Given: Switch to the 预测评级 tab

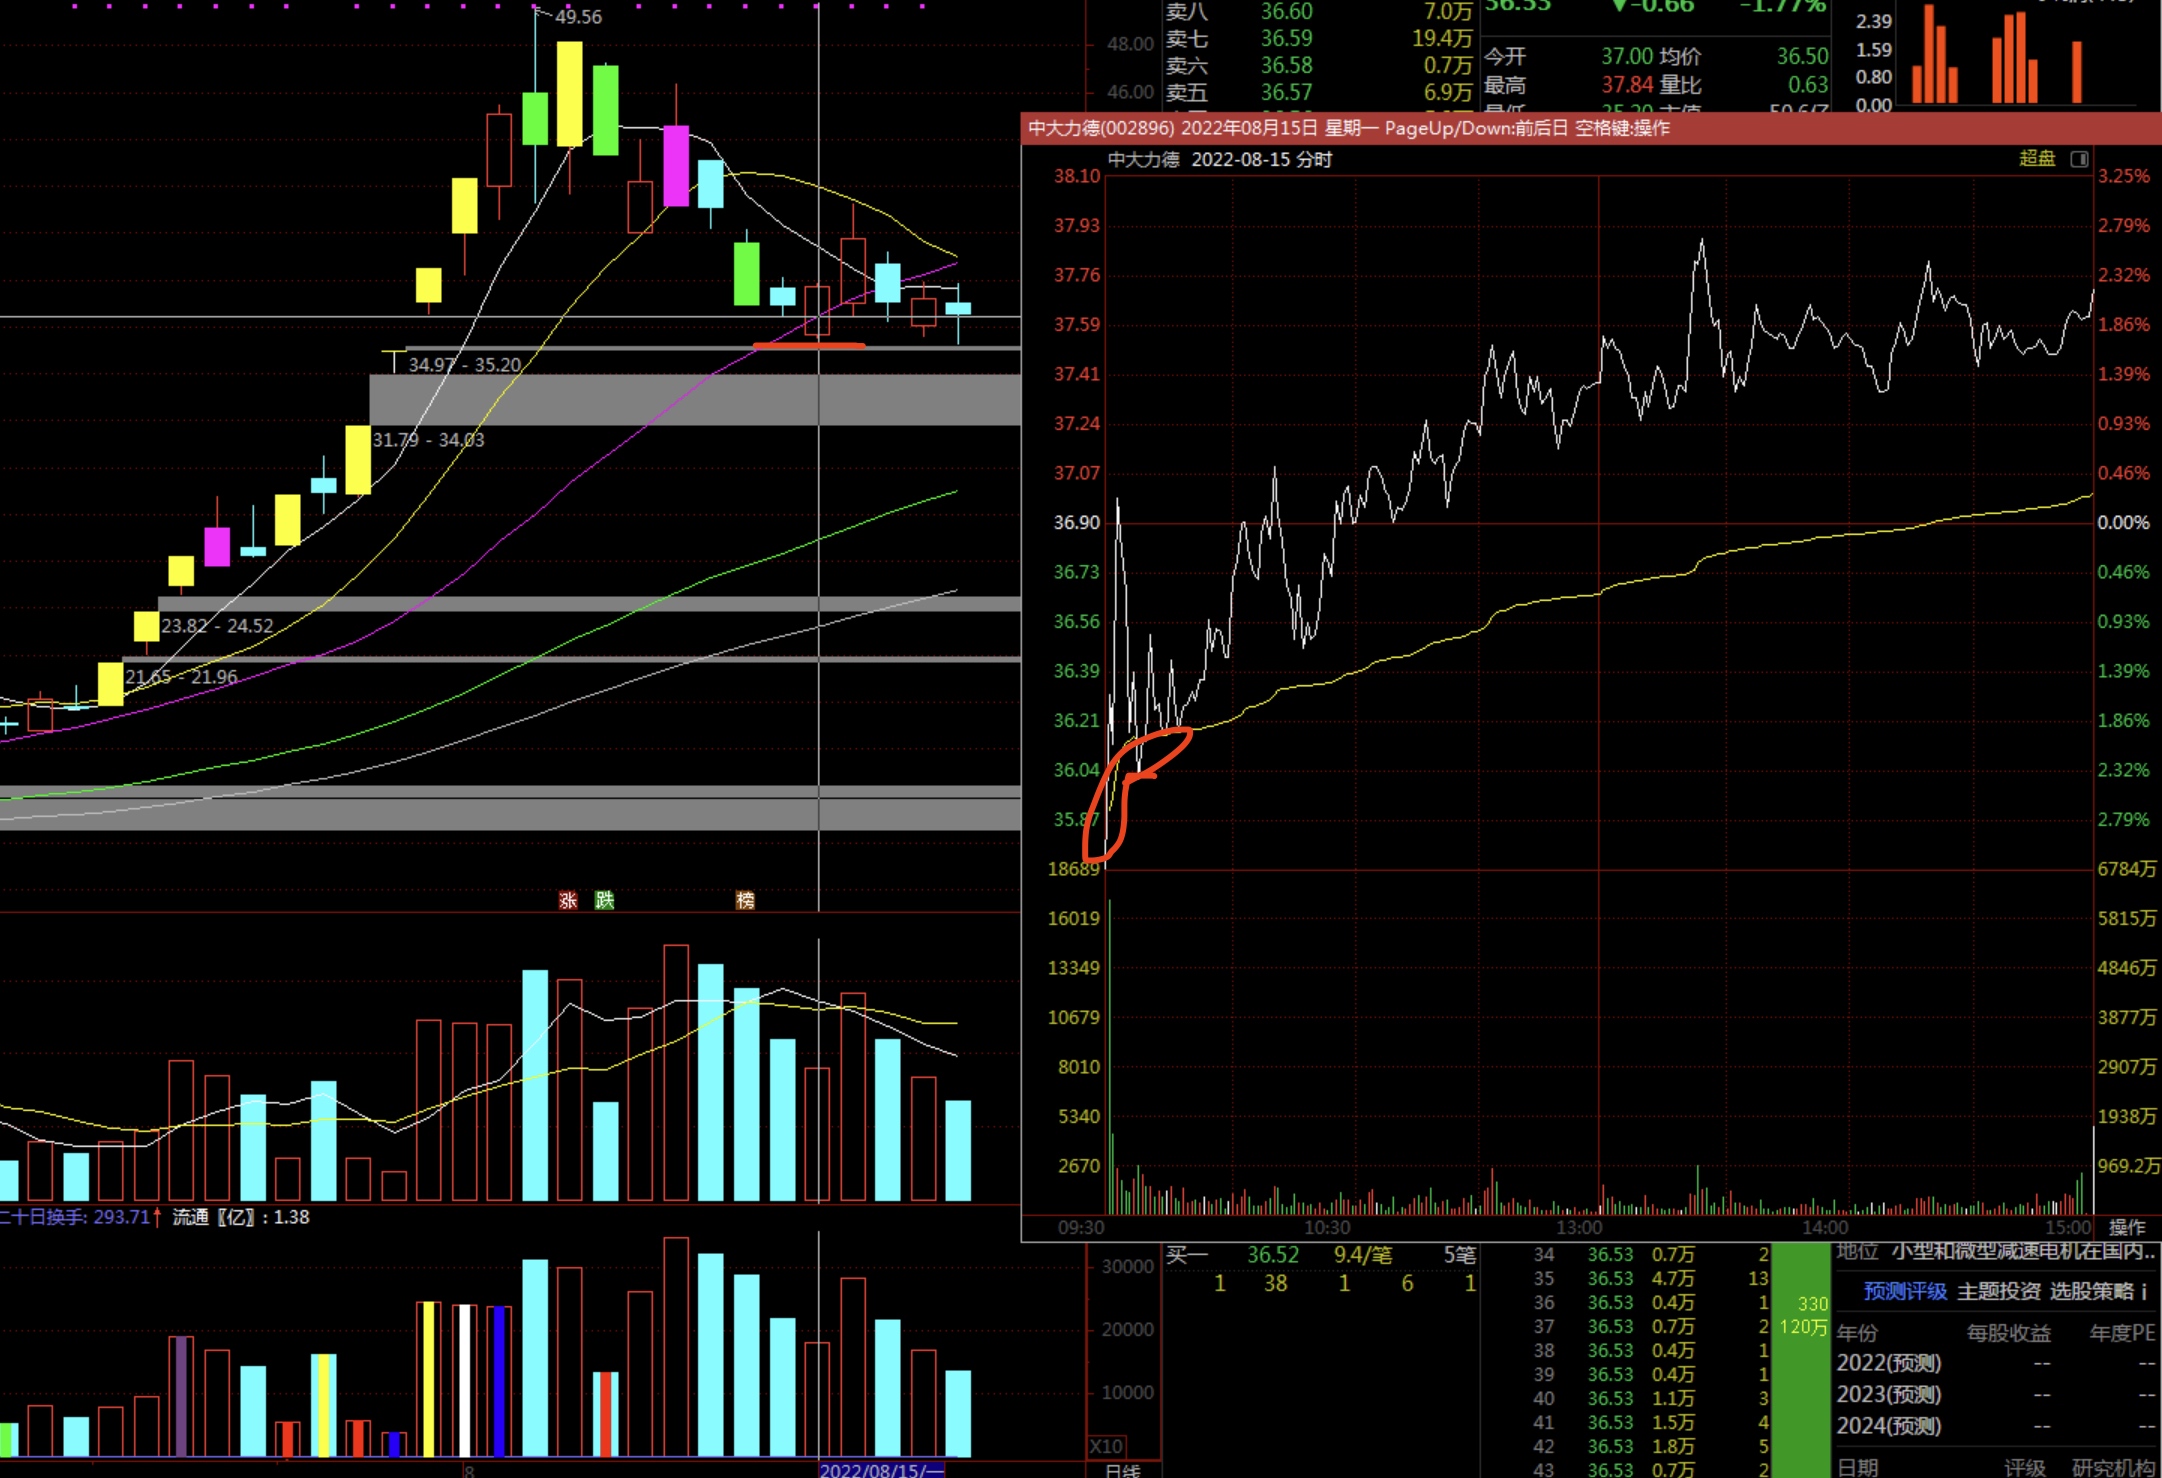Looking at the screenshot, I should [x=1904, y=1291].
